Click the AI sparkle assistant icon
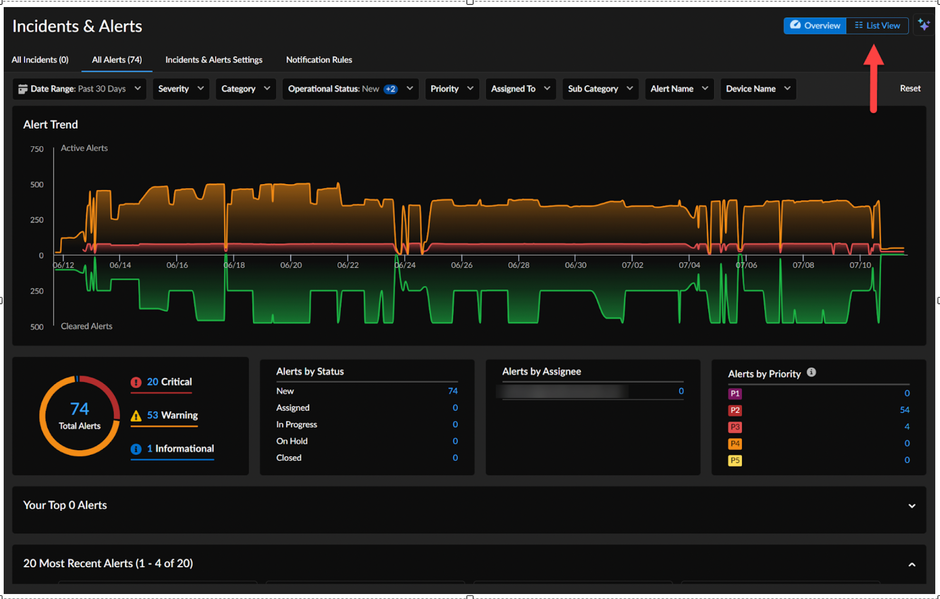Screen dimensions: 940x599 (x=924, y=25)
